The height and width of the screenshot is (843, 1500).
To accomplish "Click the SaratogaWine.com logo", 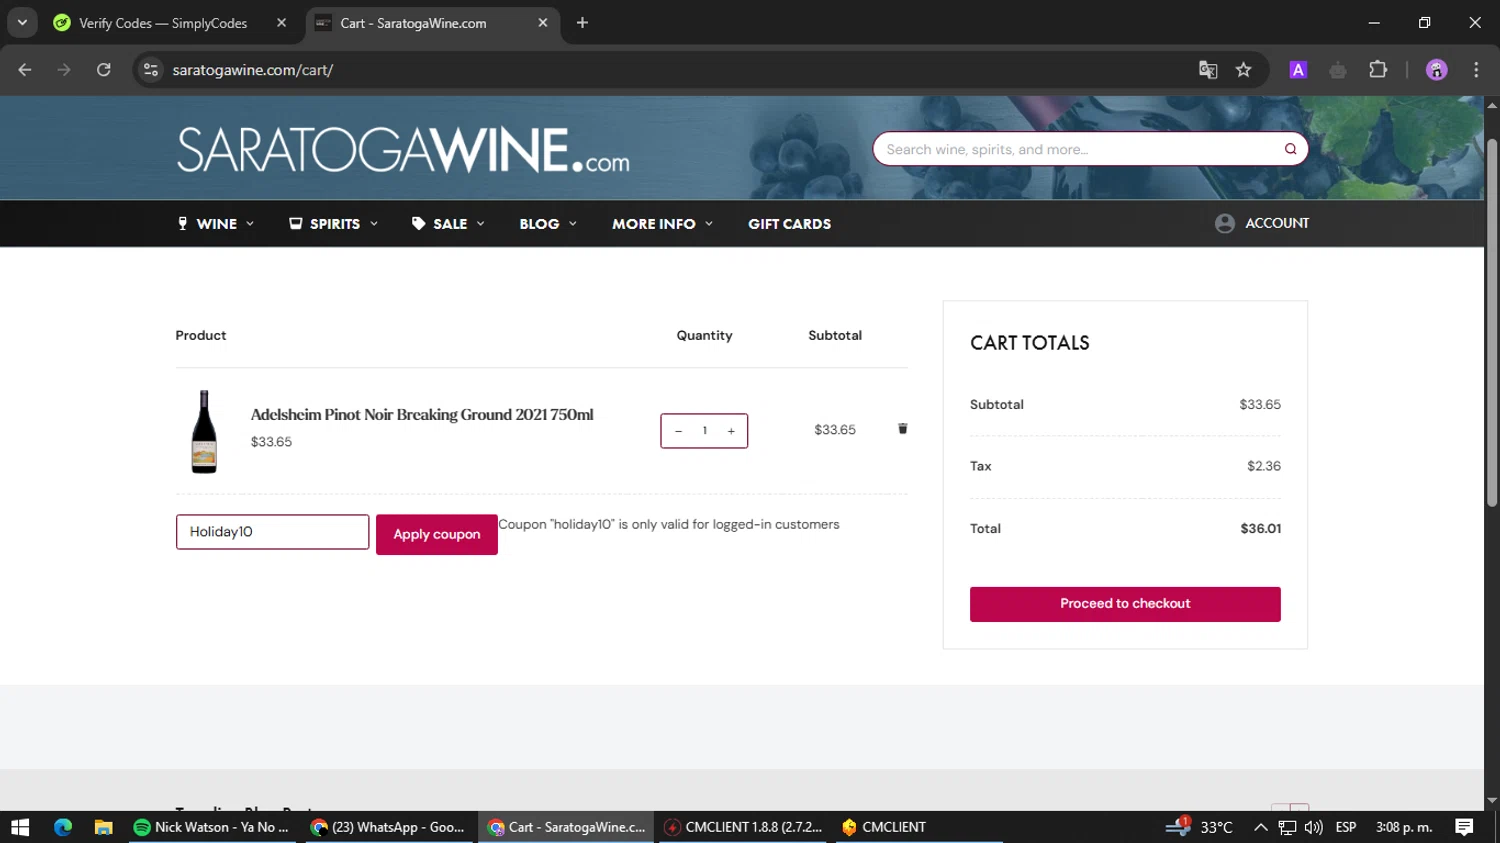I will click(403, 150).
